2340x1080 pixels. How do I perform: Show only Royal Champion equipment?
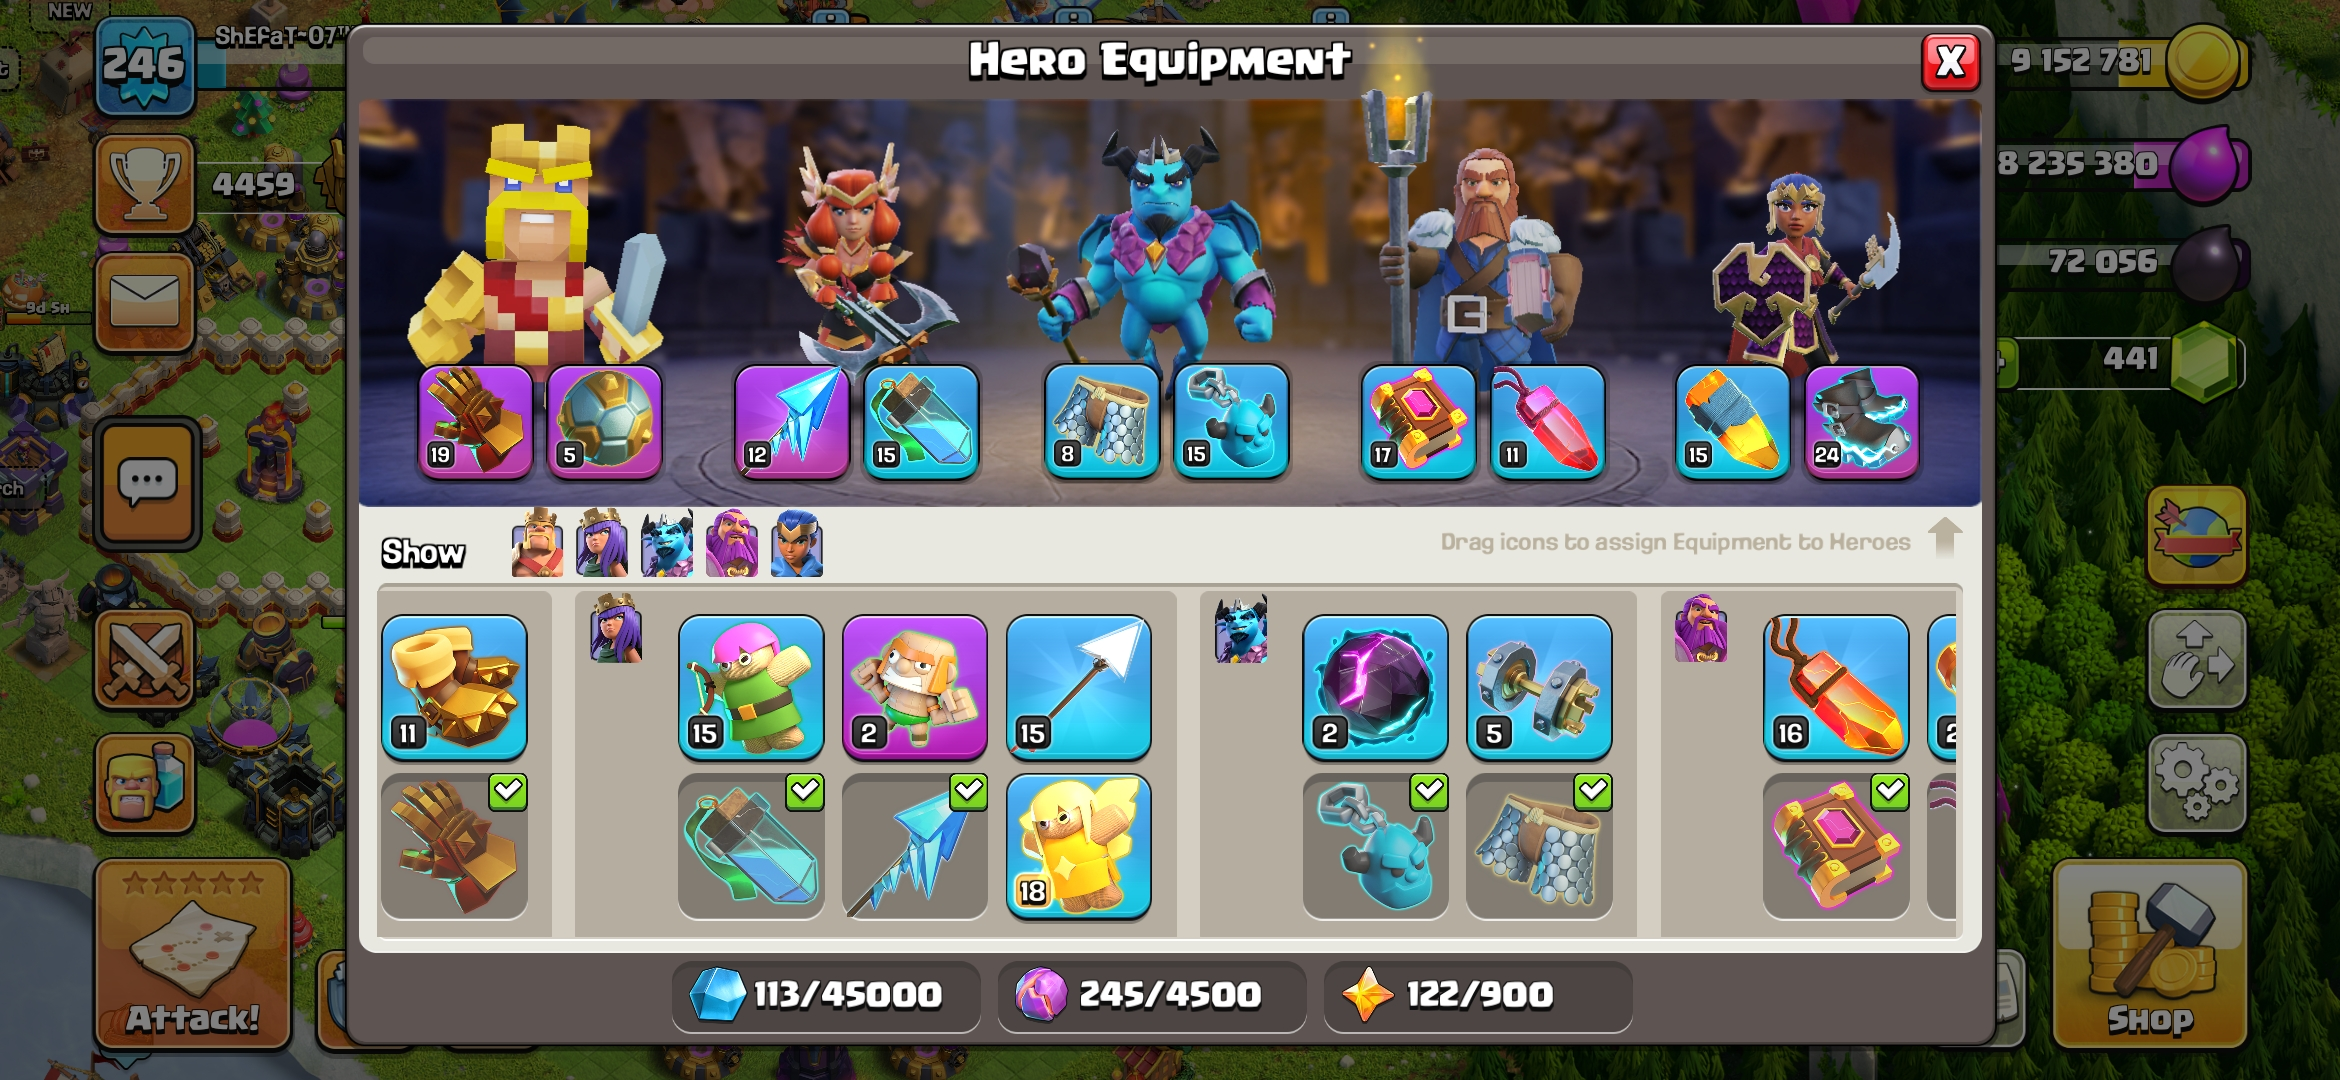point(797,543)
